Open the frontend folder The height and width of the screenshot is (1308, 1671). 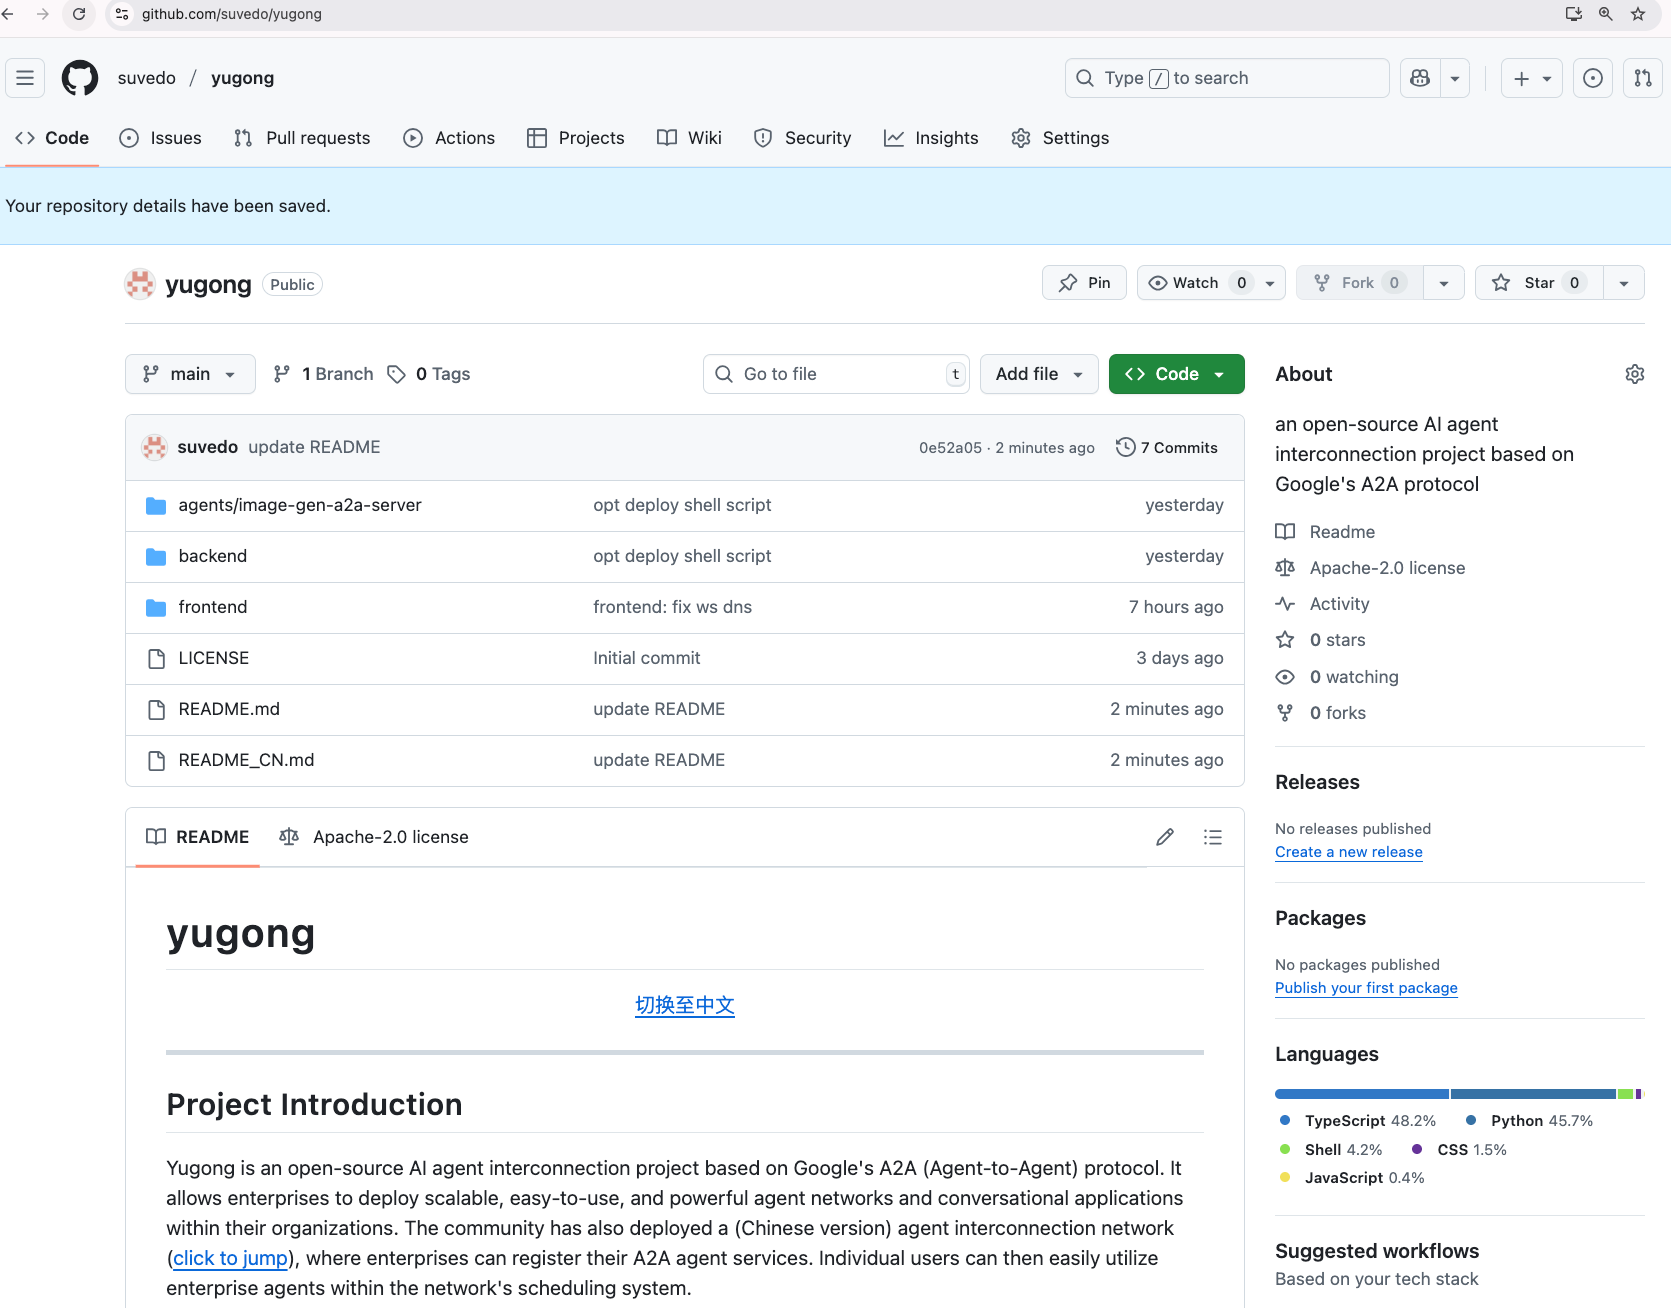(x=213, y=607)
